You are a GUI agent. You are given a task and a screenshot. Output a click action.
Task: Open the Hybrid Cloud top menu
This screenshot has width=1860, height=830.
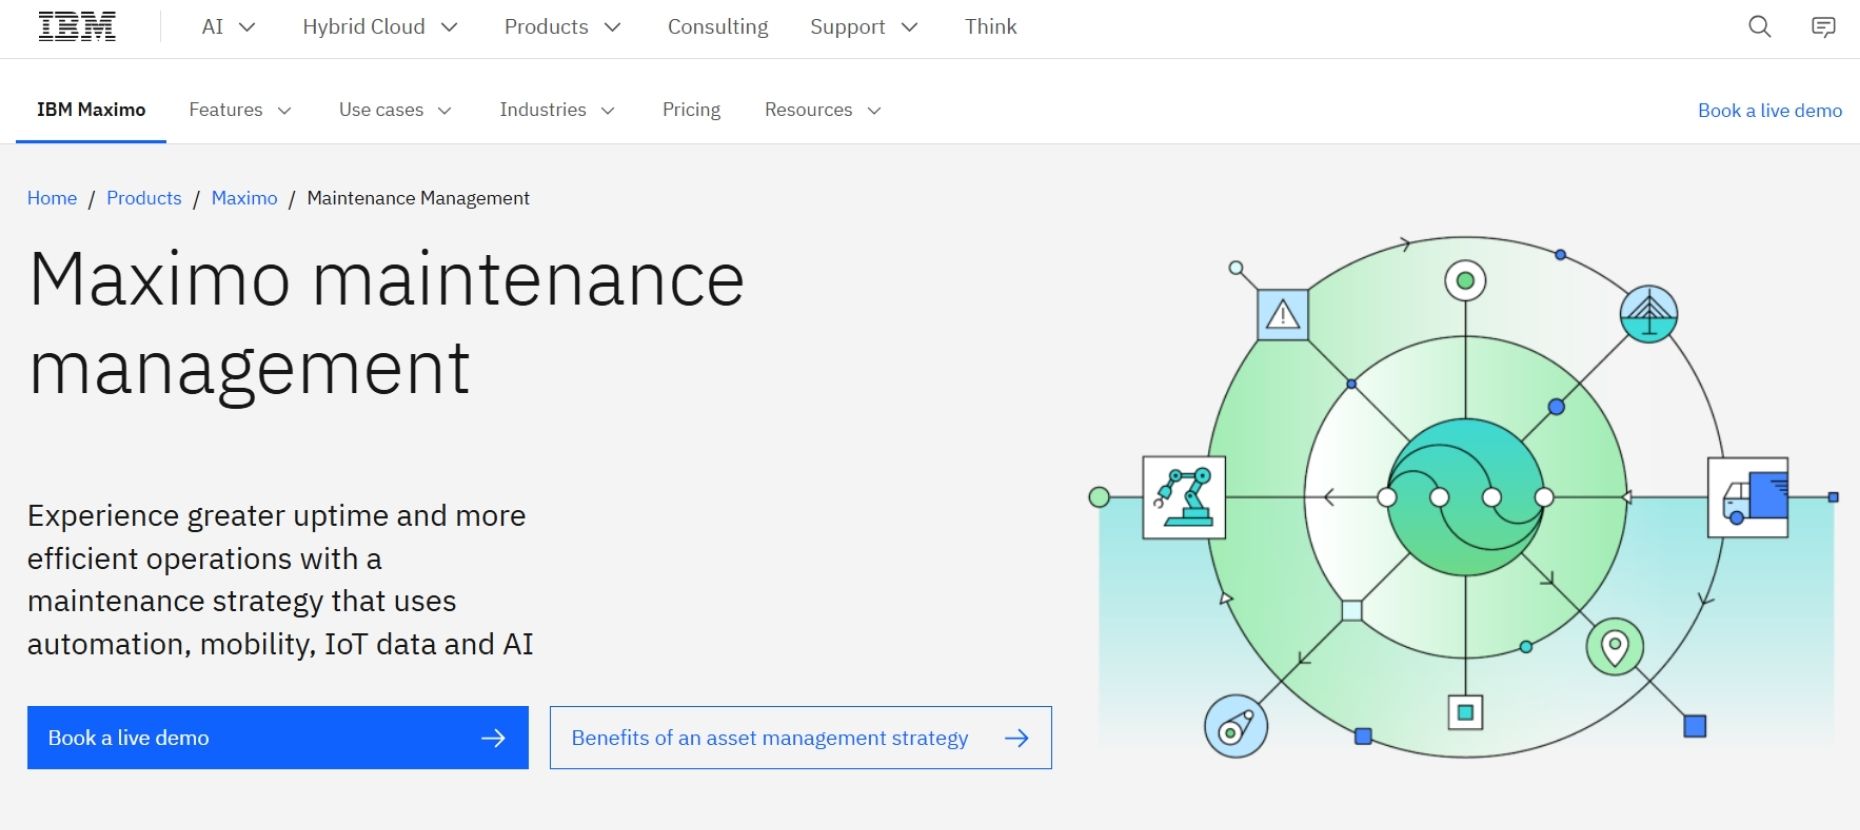click(x=380, y=27)
